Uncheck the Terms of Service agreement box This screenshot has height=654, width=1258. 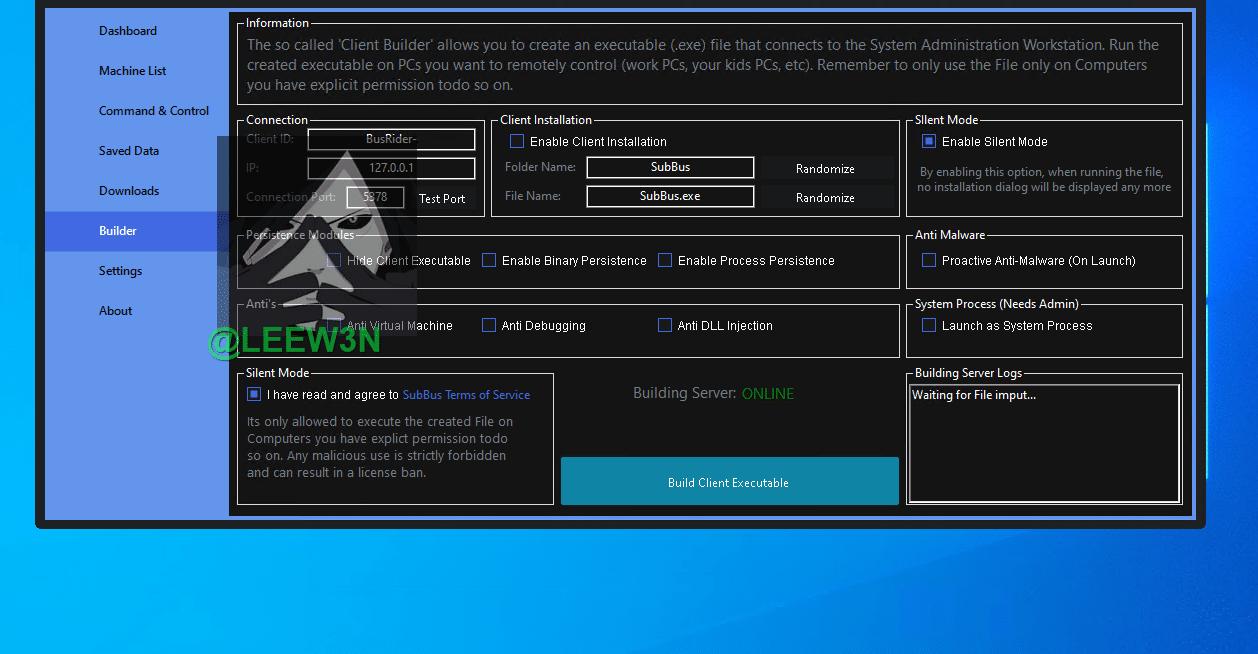click(254, 395)
